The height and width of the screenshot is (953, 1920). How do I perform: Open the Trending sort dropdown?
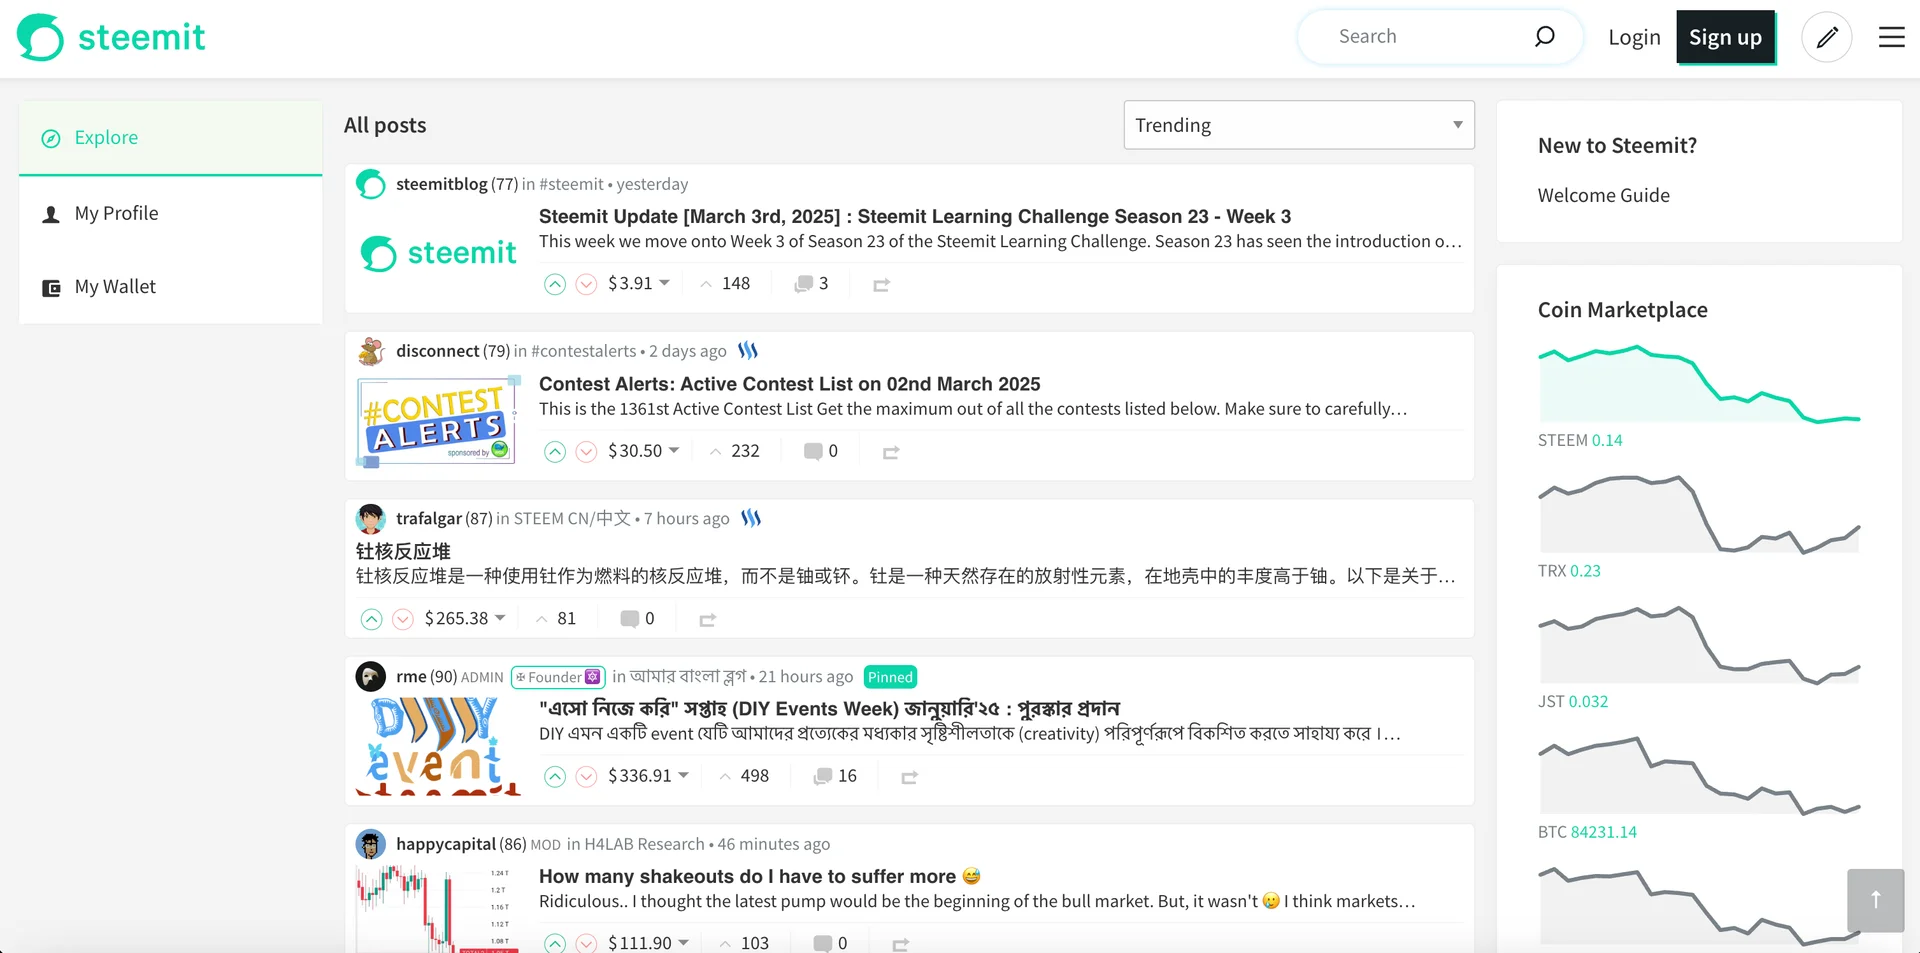click(x=1297, y=125)
